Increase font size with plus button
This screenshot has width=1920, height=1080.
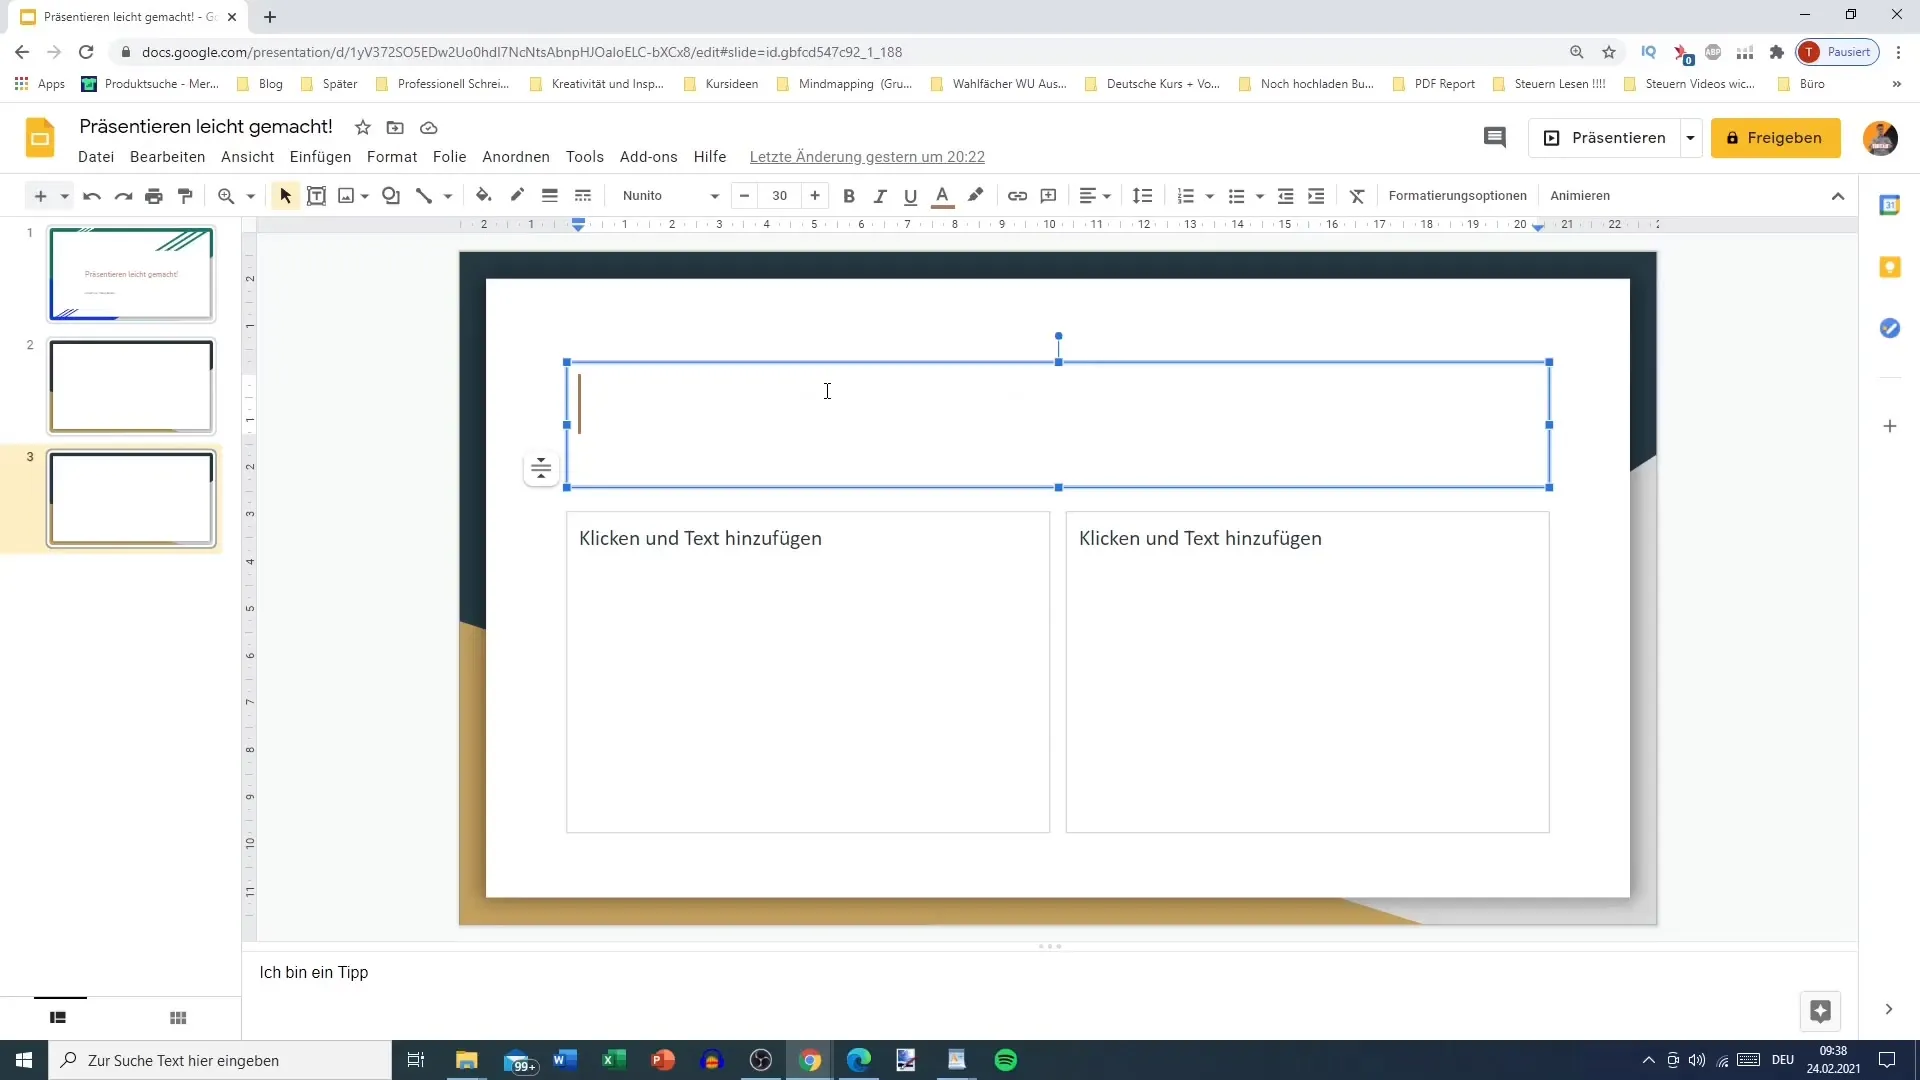pos(815,196)
